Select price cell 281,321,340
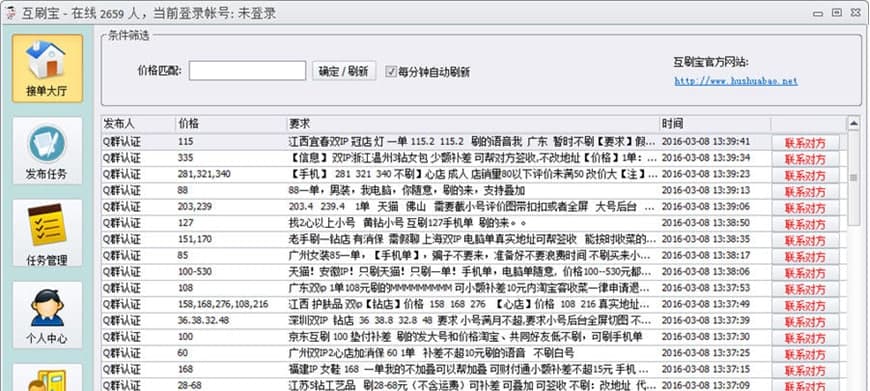This screenshot has width=870, height=391. [204, 174]
